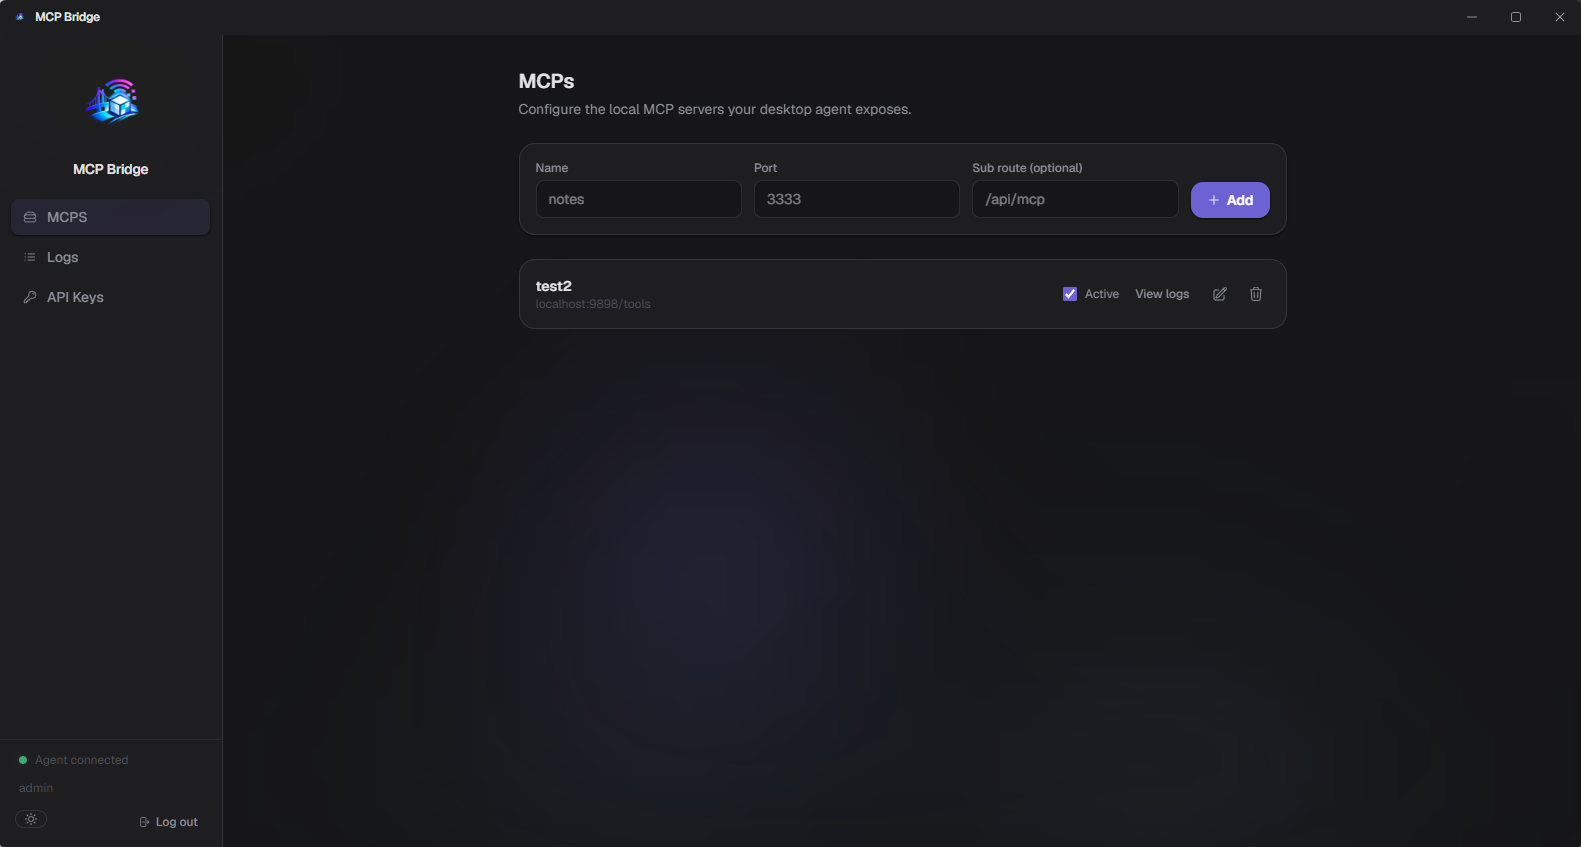Maximize the MCP Bridge window
The width and height of the screenshot is (1581, 847).
point(1516,17)
